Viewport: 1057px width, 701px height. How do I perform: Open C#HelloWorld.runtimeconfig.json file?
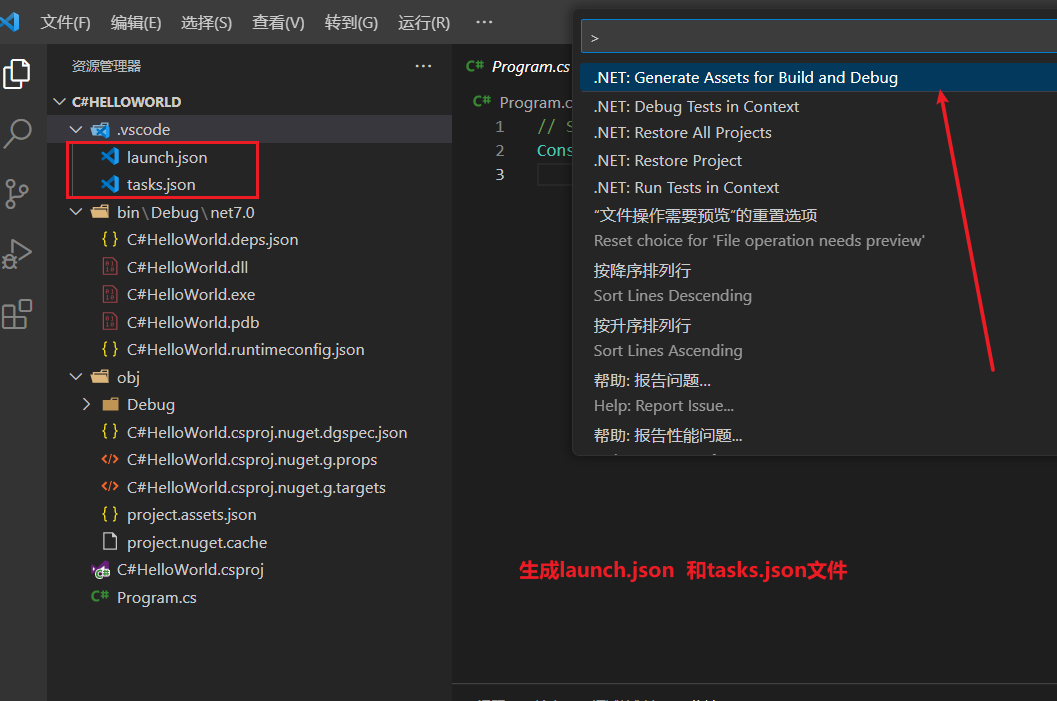pyautogui.click(x=245, y=350)
